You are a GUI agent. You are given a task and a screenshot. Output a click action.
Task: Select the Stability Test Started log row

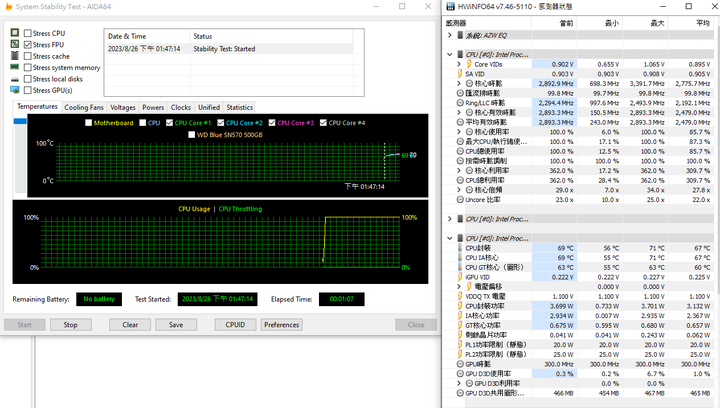[230, 49]
